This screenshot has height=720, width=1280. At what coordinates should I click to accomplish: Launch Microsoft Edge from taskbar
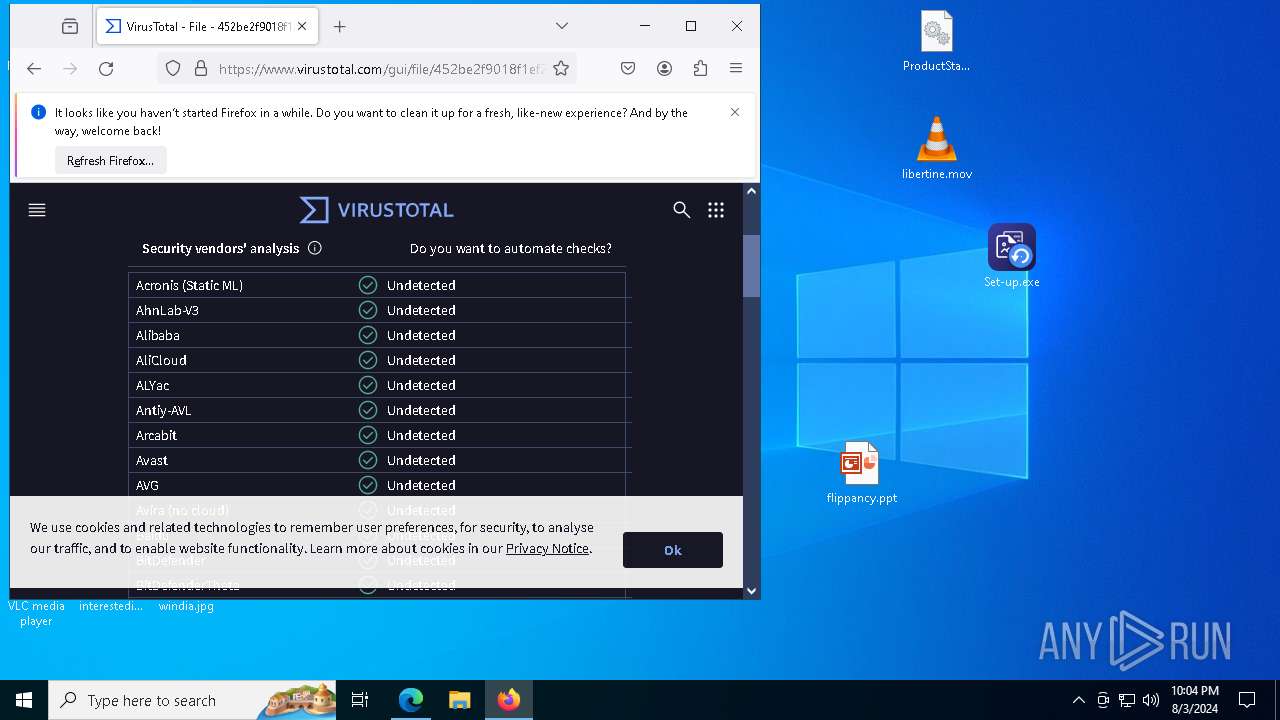[411, 700]
